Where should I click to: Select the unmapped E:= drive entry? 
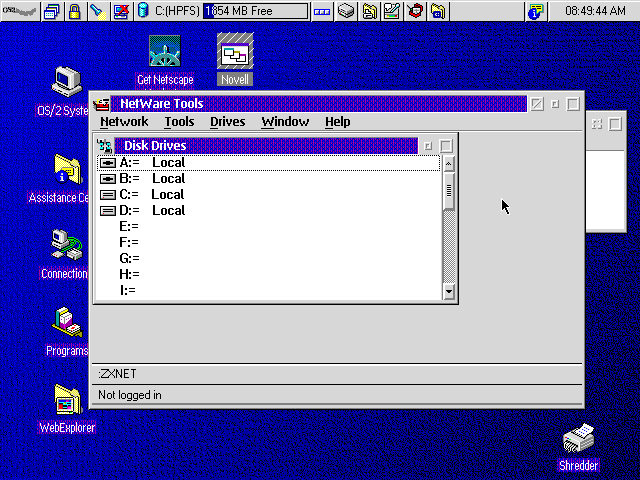point(269,227)
